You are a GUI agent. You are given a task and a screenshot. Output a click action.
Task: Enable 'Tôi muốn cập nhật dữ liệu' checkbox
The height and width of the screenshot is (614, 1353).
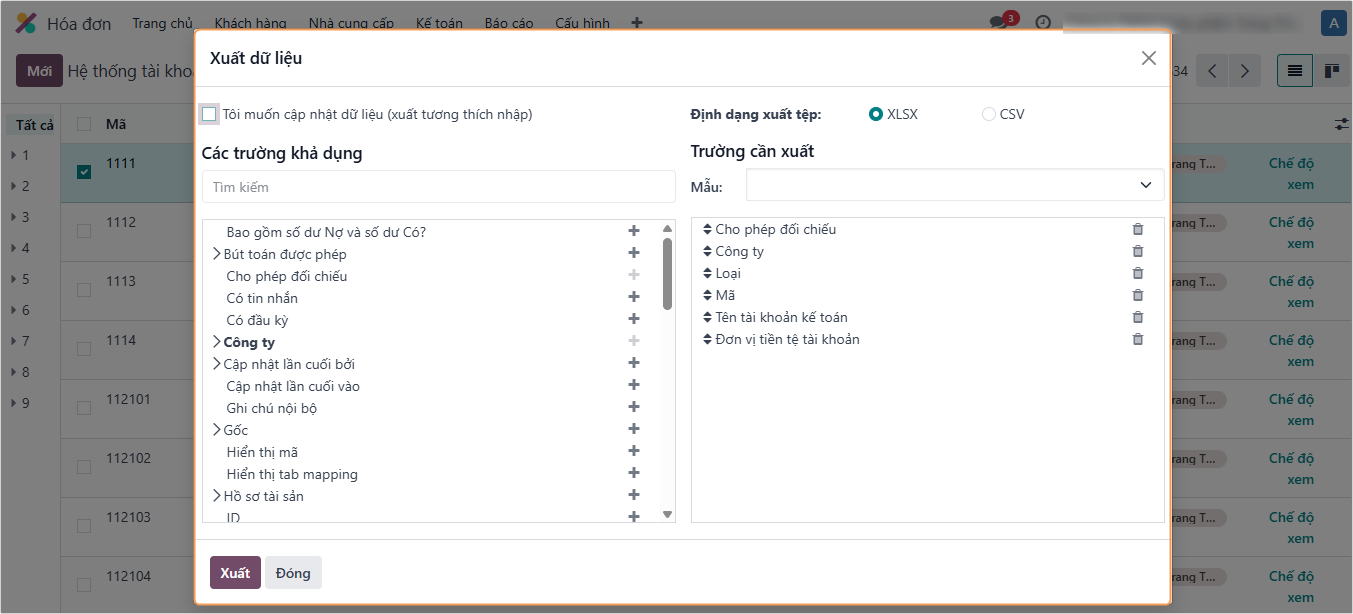pos(209,114)
